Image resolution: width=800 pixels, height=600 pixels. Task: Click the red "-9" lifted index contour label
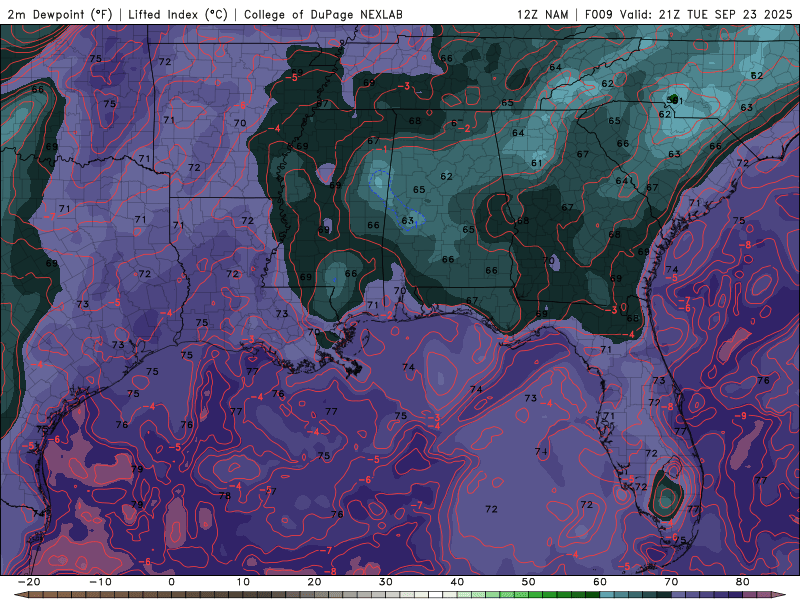pyautogui.click(x=740, y=416)
